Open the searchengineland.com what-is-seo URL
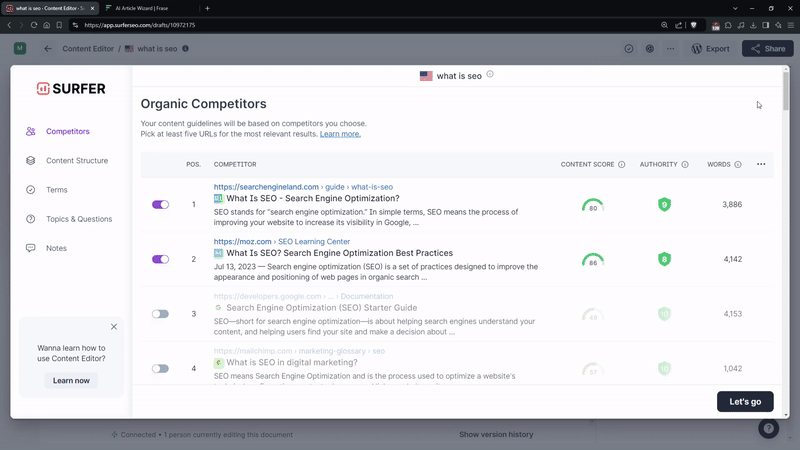The image size is (800, 450). (303, 187)
